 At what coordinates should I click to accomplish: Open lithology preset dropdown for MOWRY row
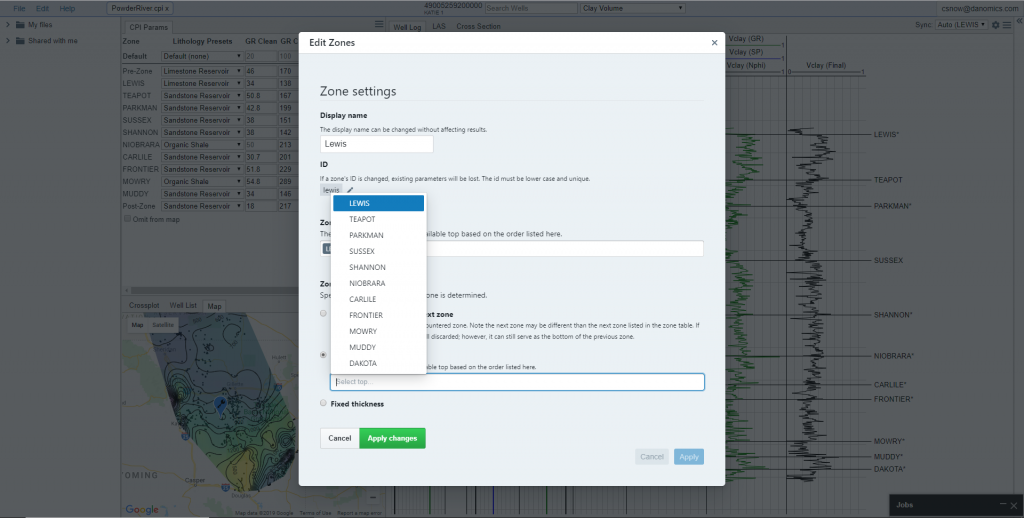202,182
